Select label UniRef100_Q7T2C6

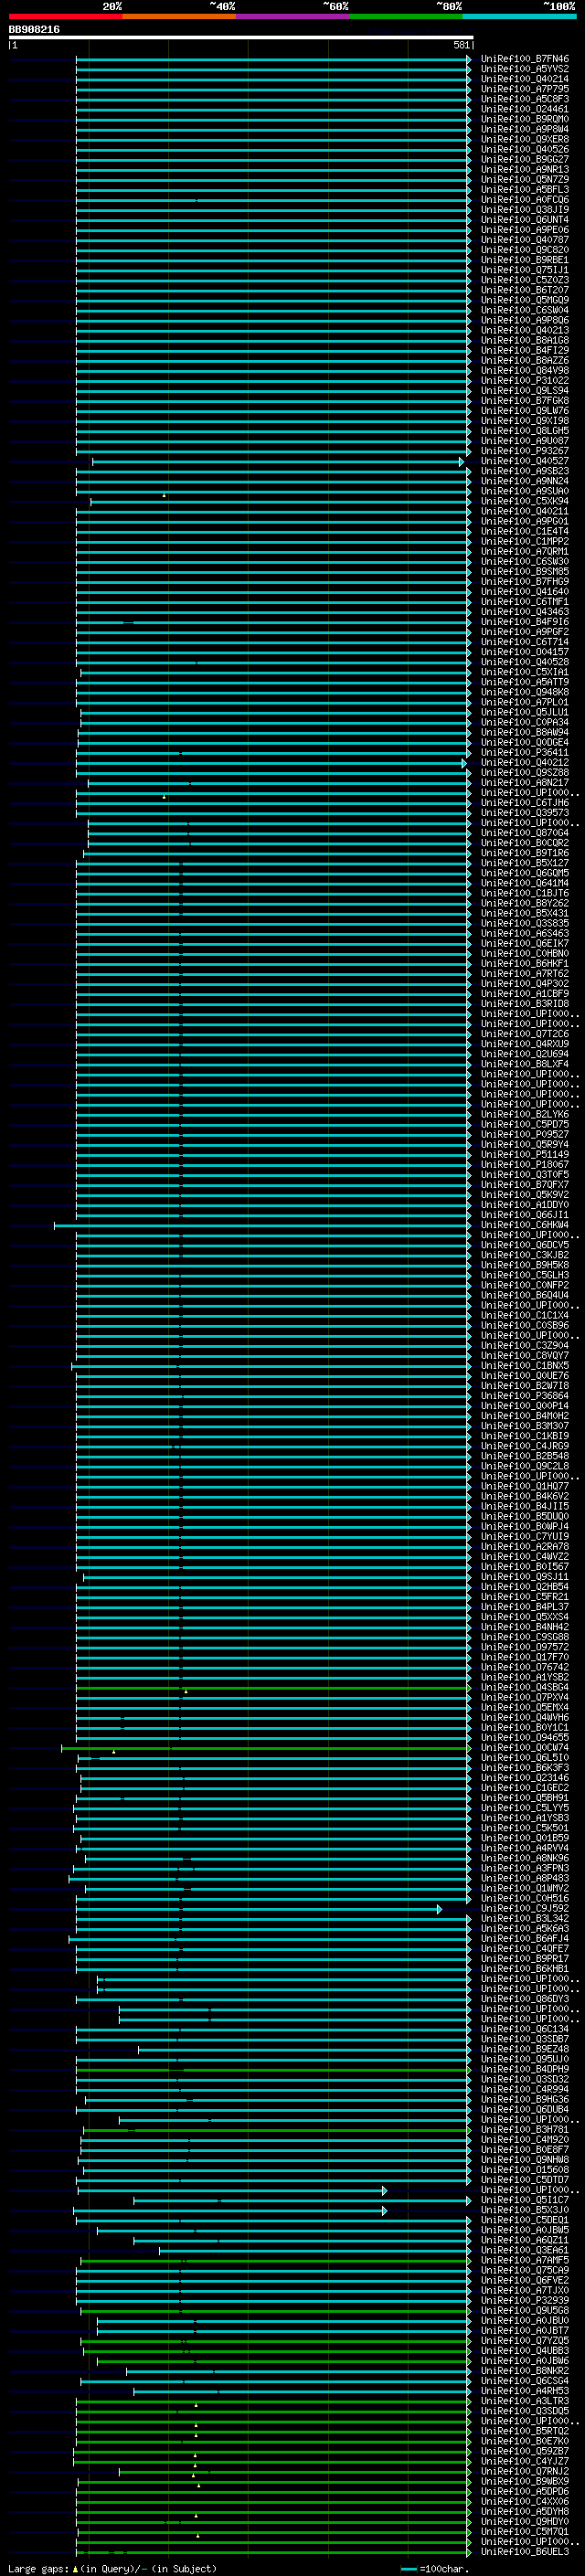click(524, 1034)
